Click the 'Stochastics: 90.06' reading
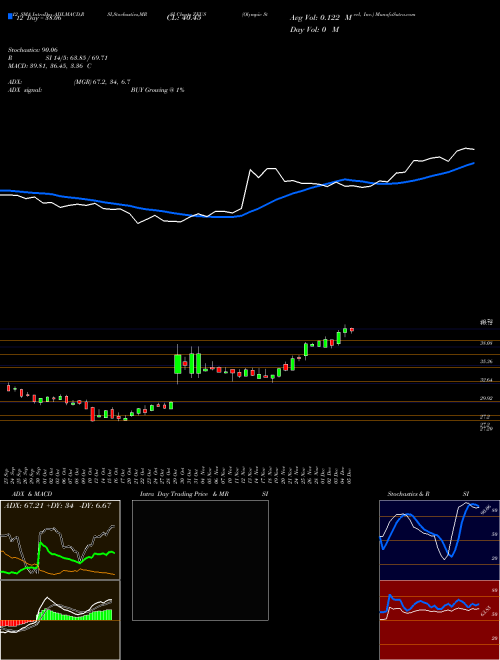Viewport: 500px width, 660px height. [x=35, y=50]
